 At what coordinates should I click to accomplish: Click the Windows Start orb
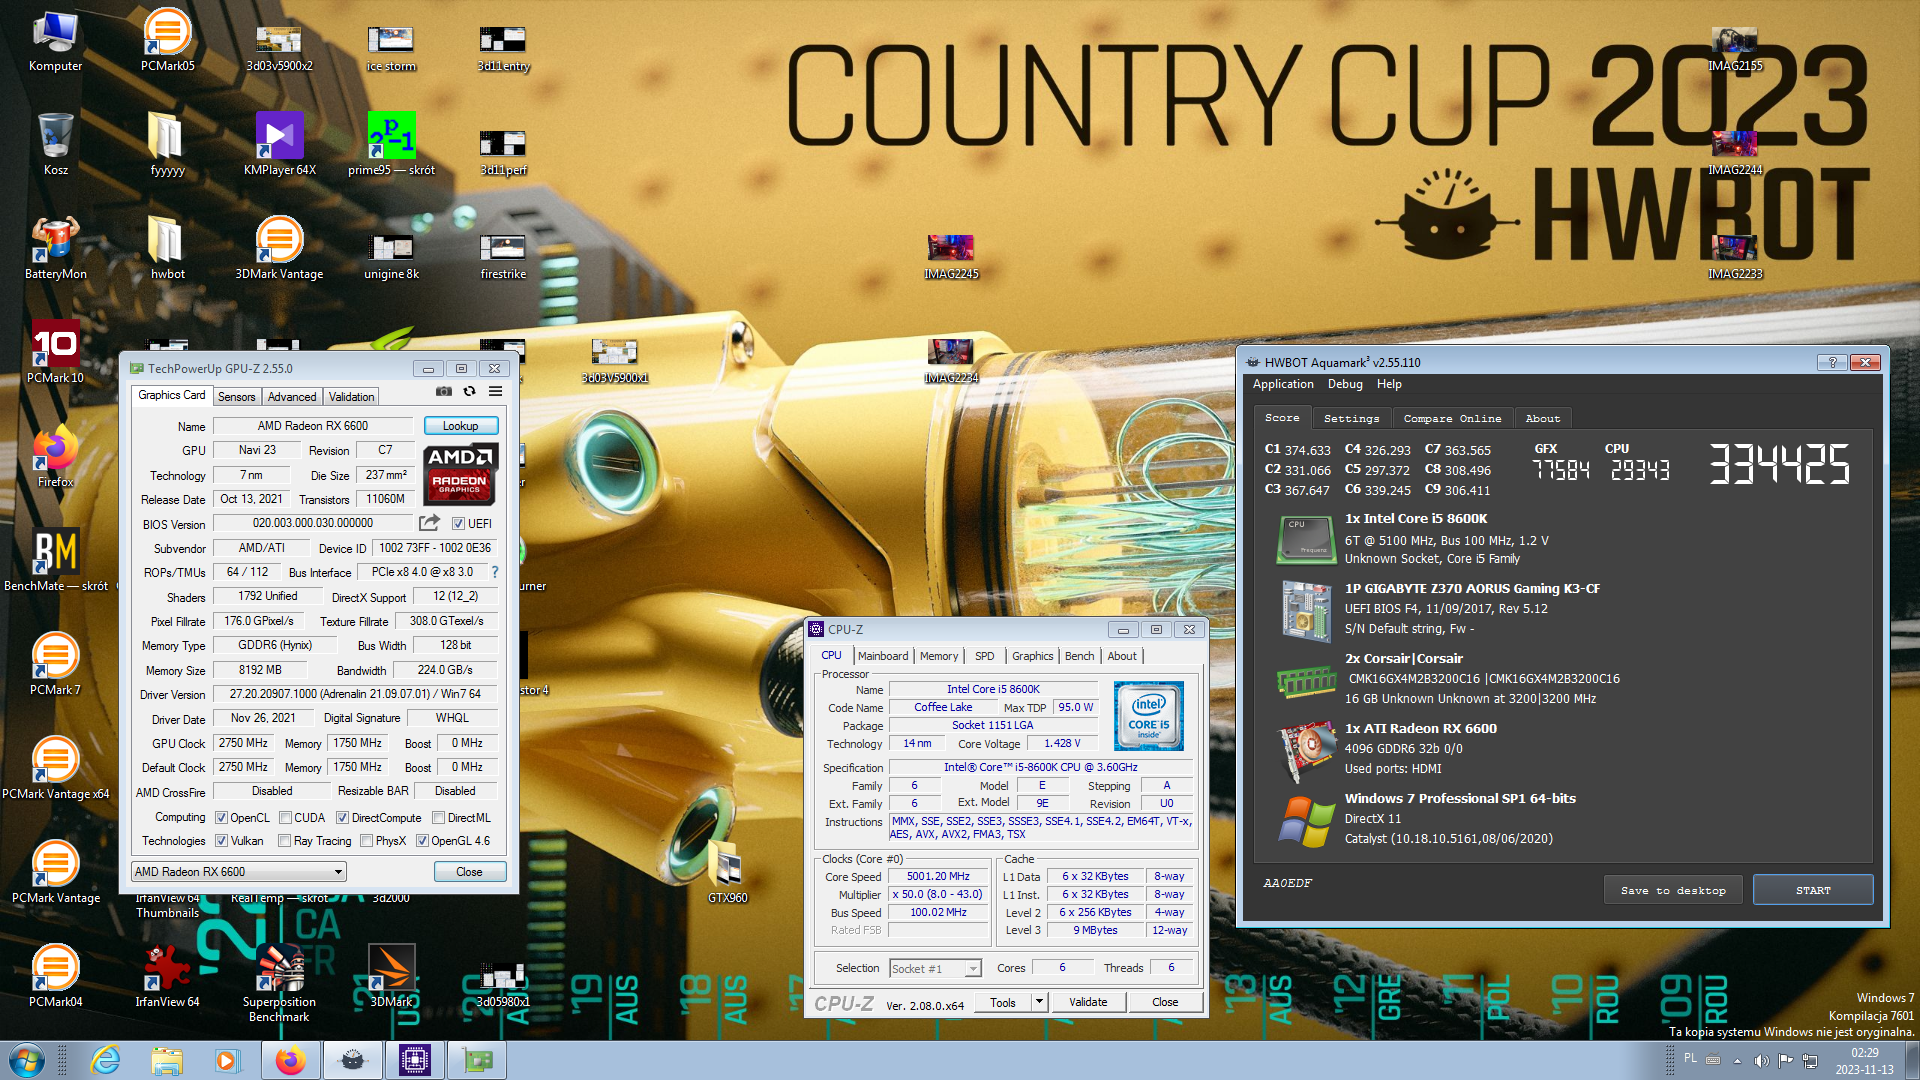click(x=27, y=1060)
